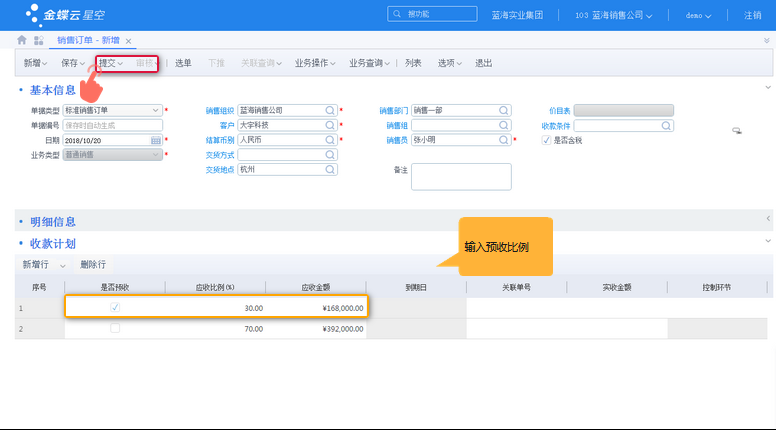
Task: Expand the 明细信息 section chevron
Action: pos(768,218)
